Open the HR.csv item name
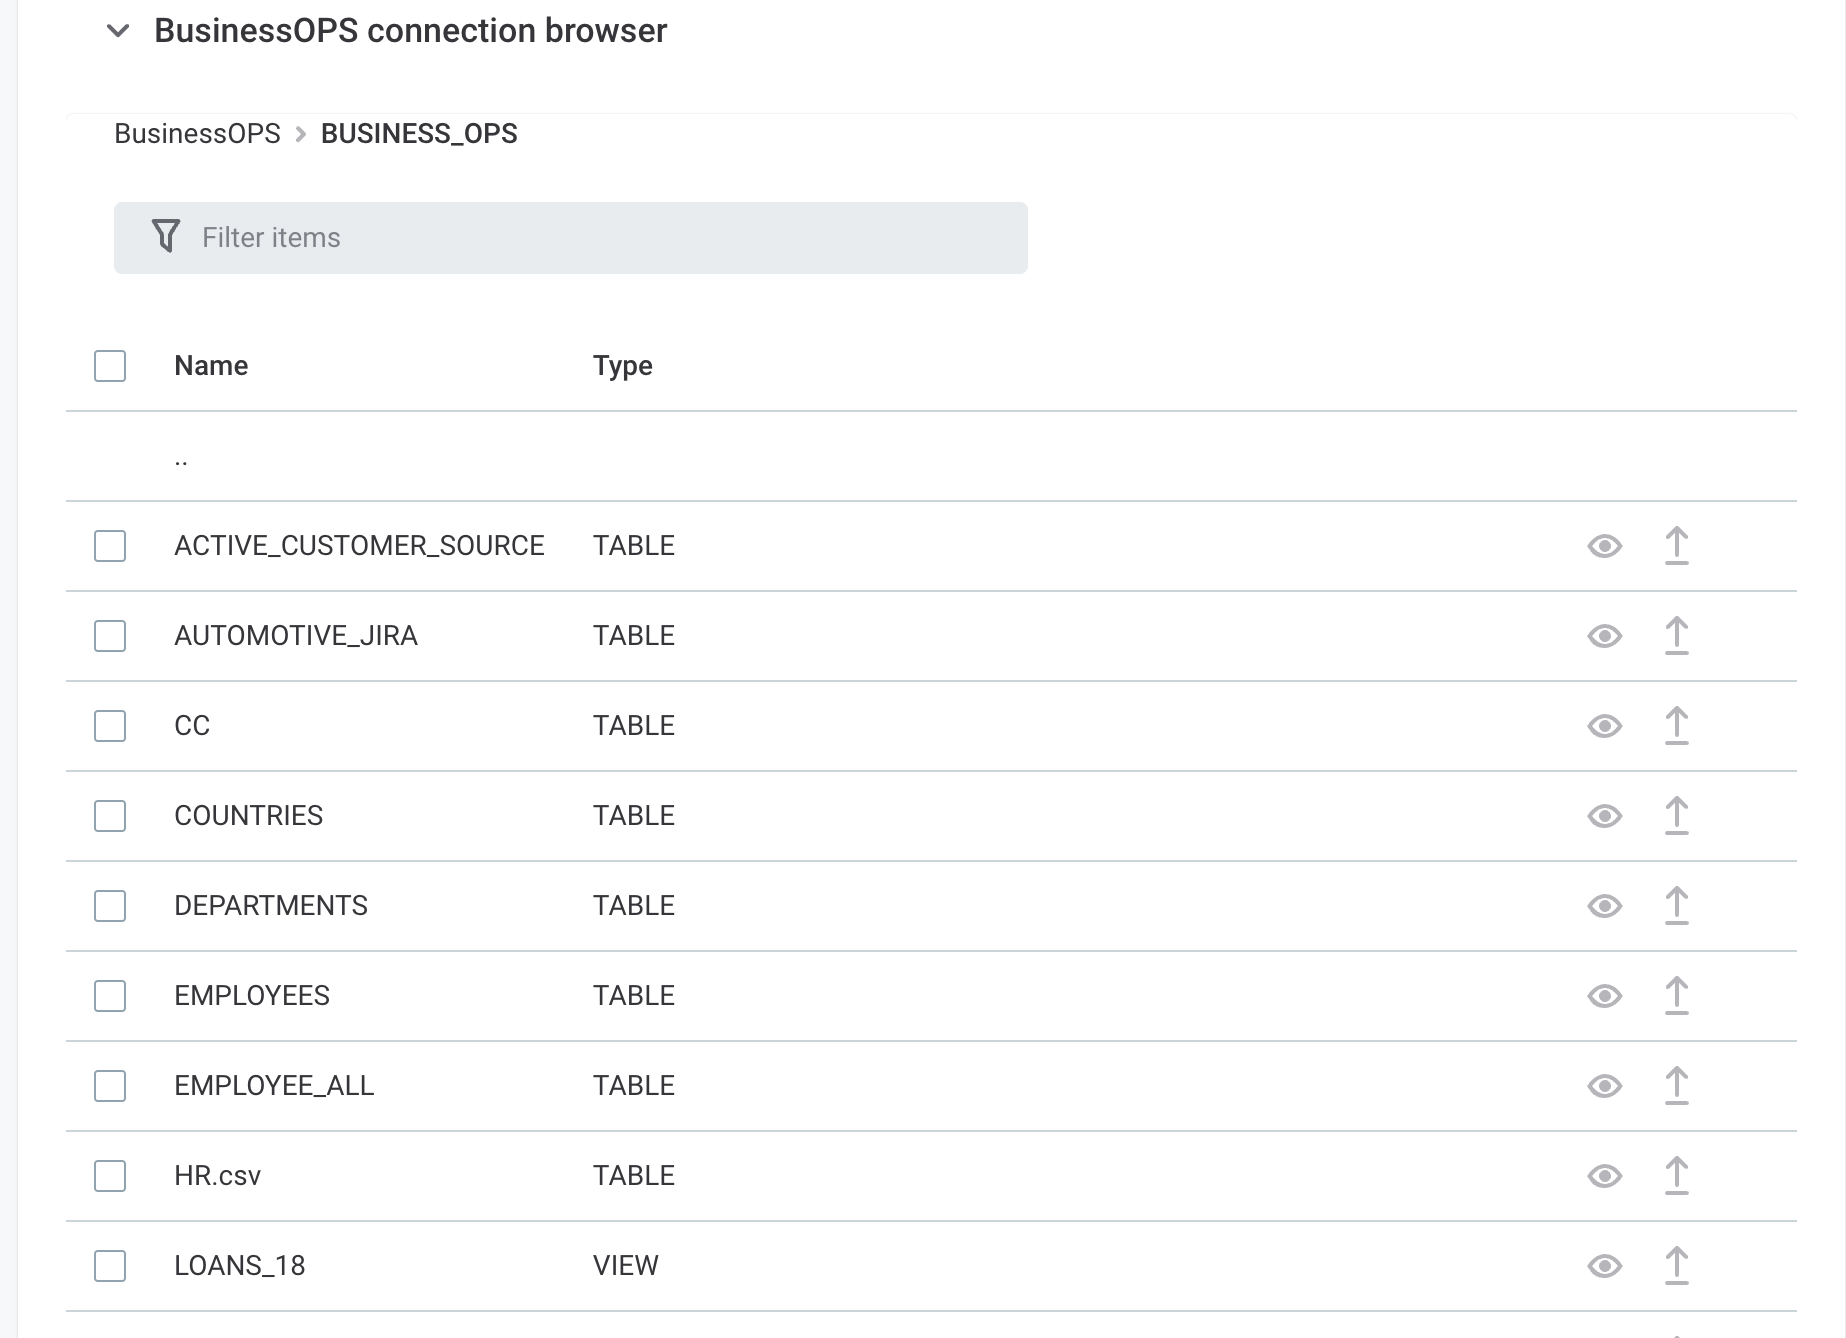 217,1176
